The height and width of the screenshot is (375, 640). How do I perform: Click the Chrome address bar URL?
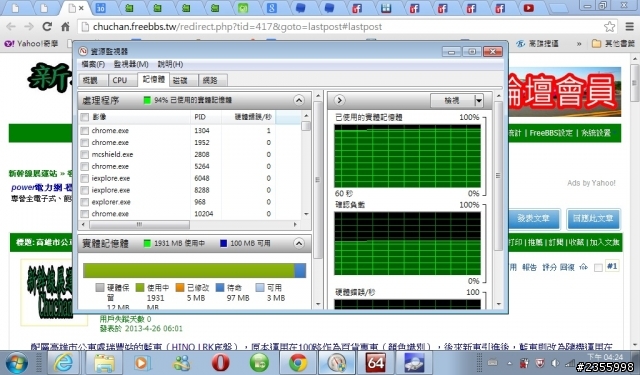[238, 27]
